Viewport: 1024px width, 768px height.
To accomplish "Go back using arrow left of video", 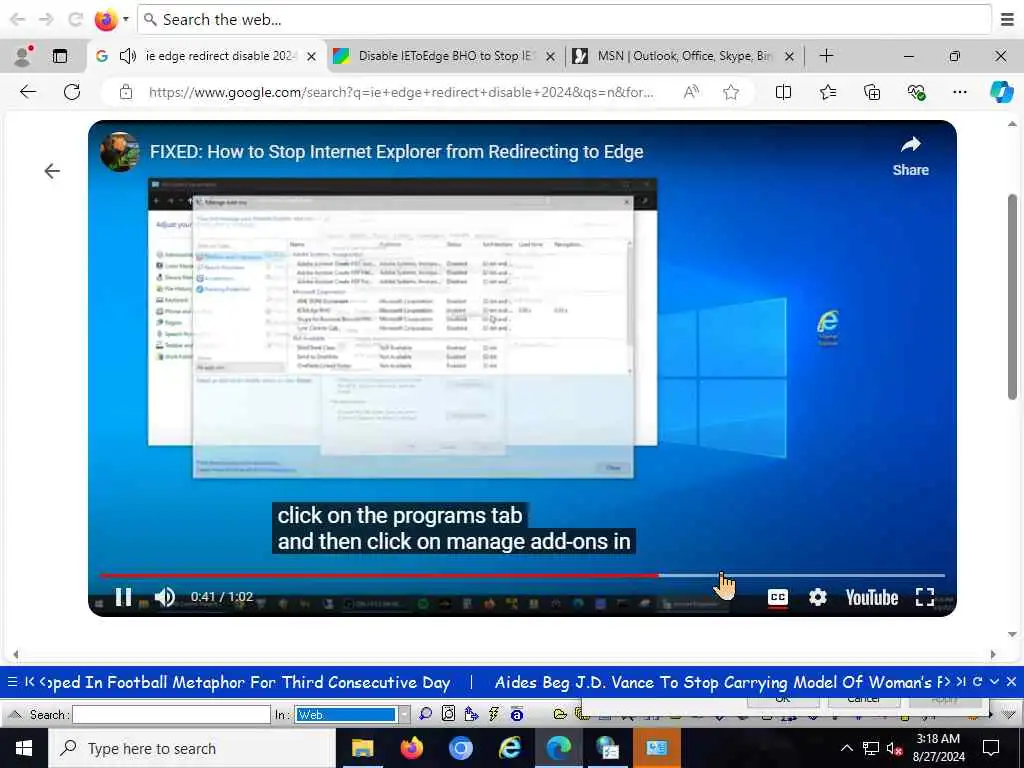I will (x=52, y=171).
